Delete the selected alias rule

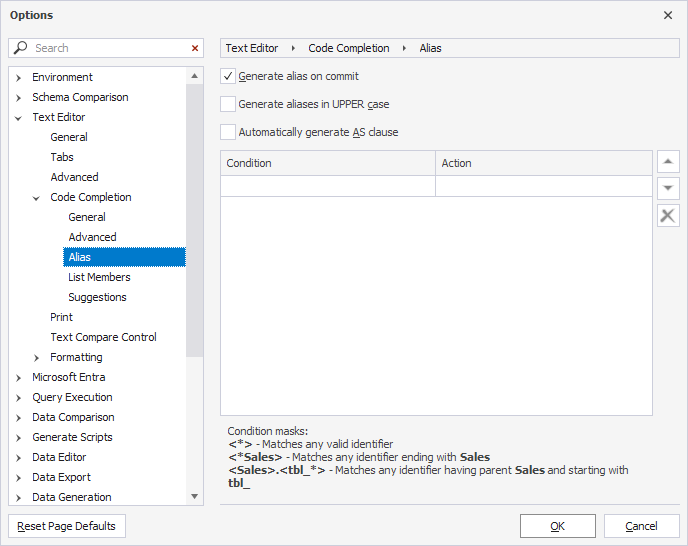[x=668, y=216]
